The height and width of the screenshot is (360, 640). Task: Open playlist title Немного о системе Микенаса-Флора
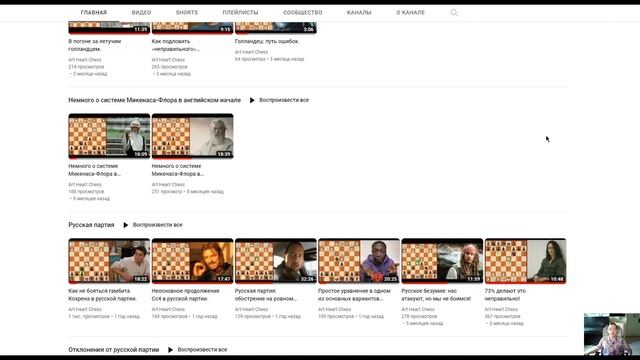(155, 100)
